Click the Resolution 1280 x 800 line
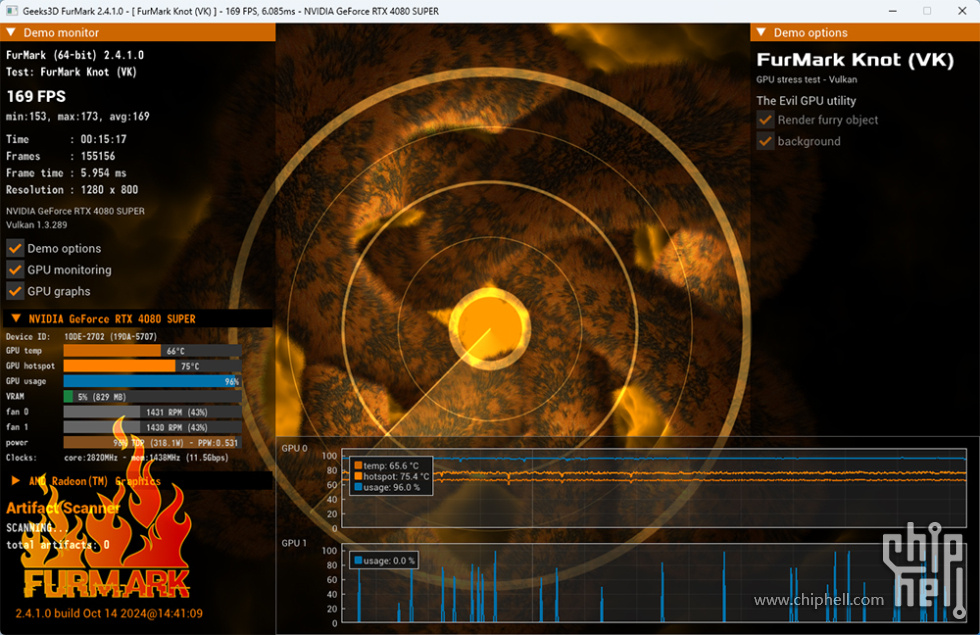The image size is (980, 635). tap(72, 189)
